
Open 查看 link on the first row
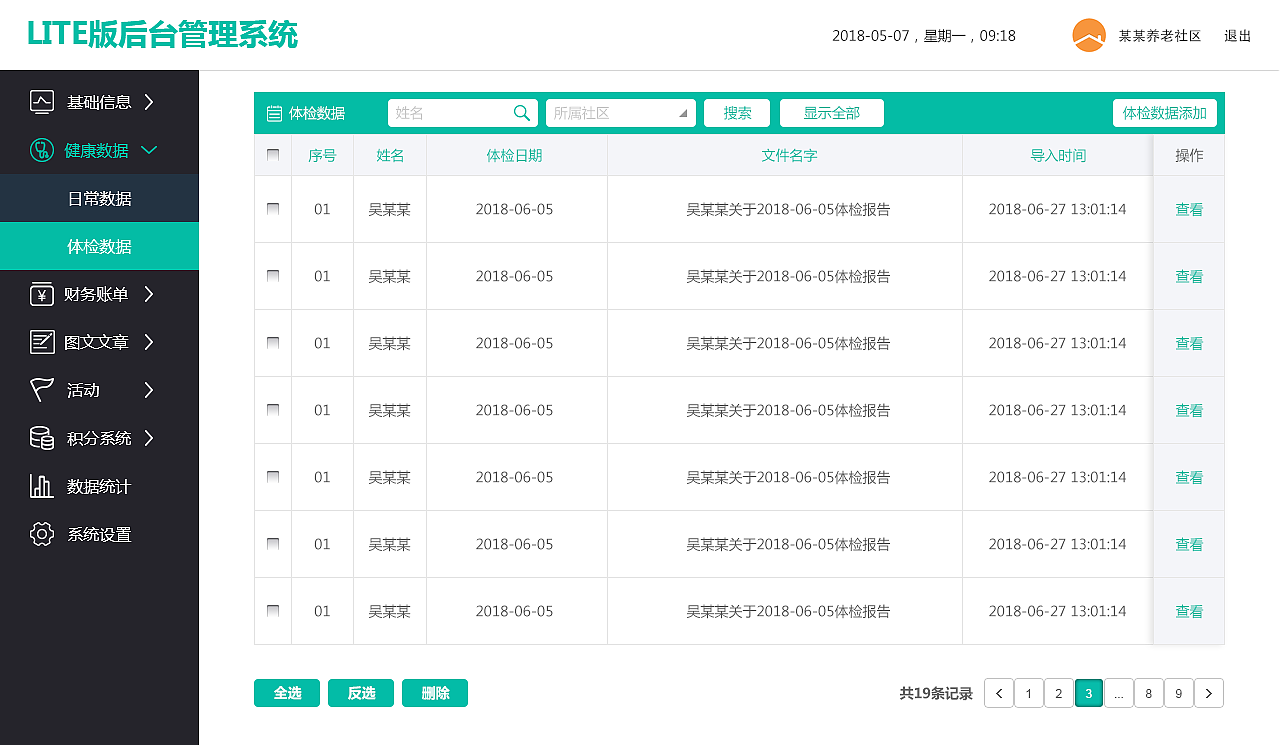pos(1188,209)
